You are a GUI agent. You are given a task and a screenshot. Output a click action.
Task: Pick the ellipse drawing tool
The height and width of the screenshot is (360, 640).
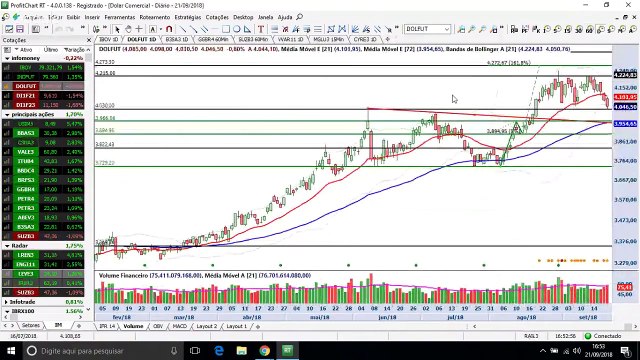(x=236, y=29)
